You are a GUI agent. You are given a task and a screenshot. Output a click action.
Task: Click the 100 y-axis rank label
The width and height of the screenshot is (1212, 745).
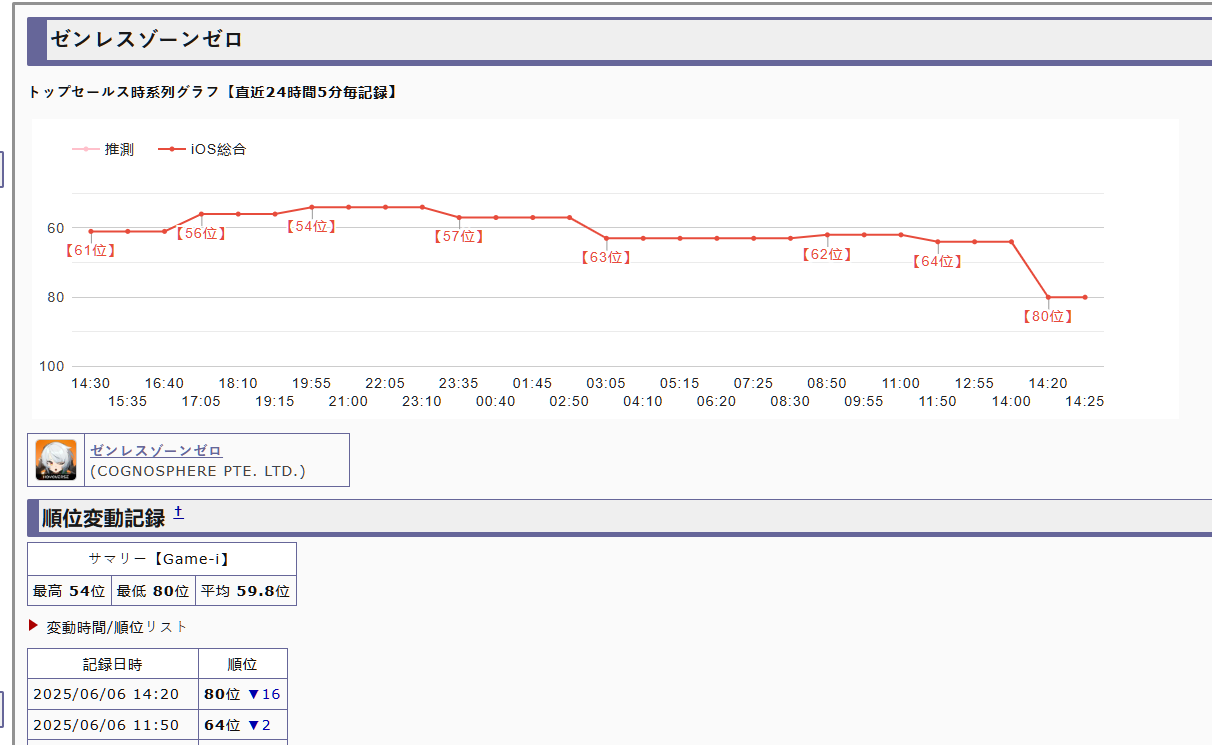(x=52, y=367)
